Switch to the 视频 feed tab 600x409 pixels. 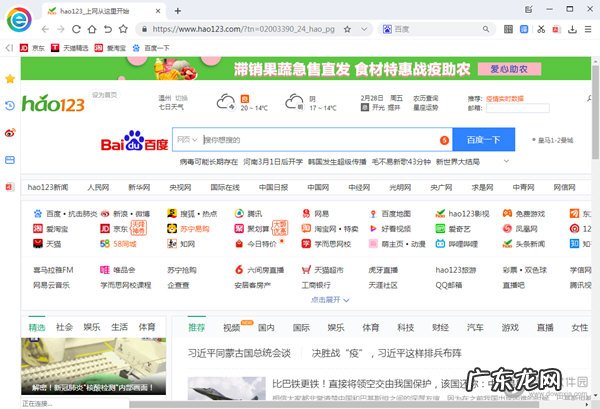coord(232,328)
